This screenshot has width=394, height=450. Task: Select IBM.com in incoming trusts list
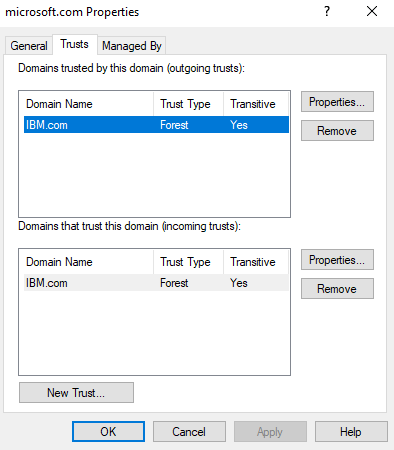156,283
